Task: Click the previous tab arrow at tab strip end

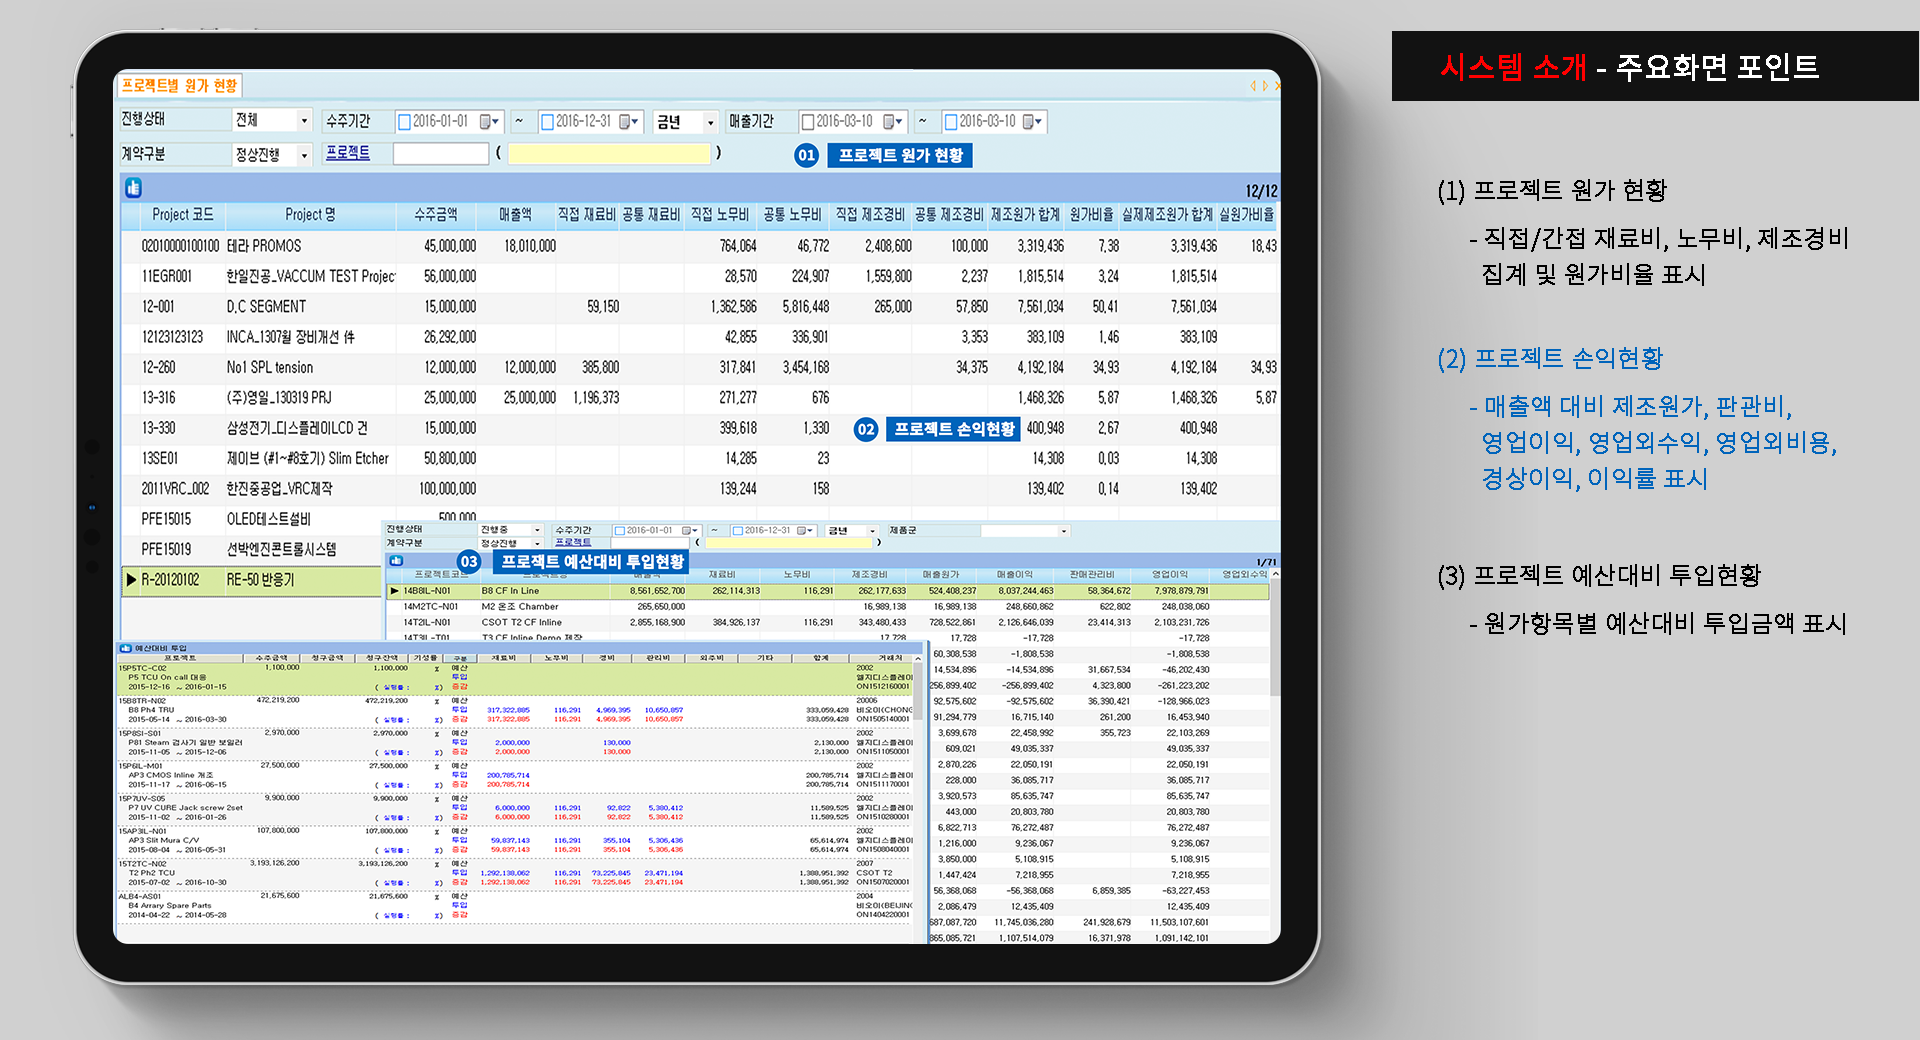Action: click(1253, 86)
